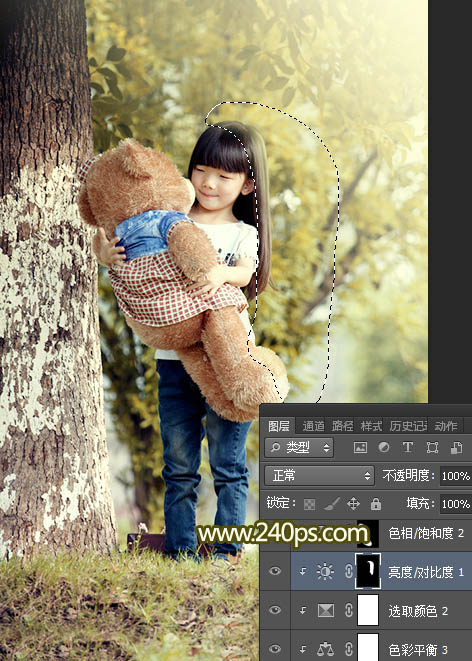Switch to the 路径 tab
This screenshot has height=661, width=472.
tap(342, 426)
